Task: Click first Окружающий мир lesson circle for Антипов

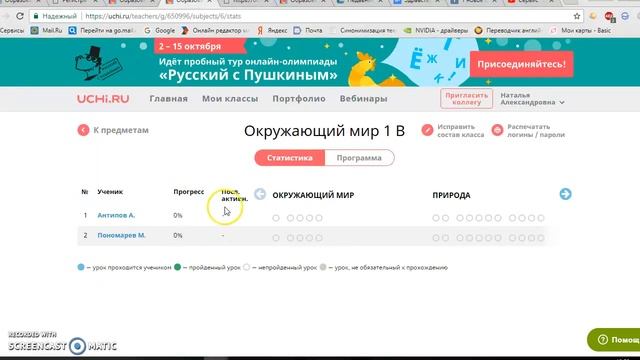Action: coord(276,218)
